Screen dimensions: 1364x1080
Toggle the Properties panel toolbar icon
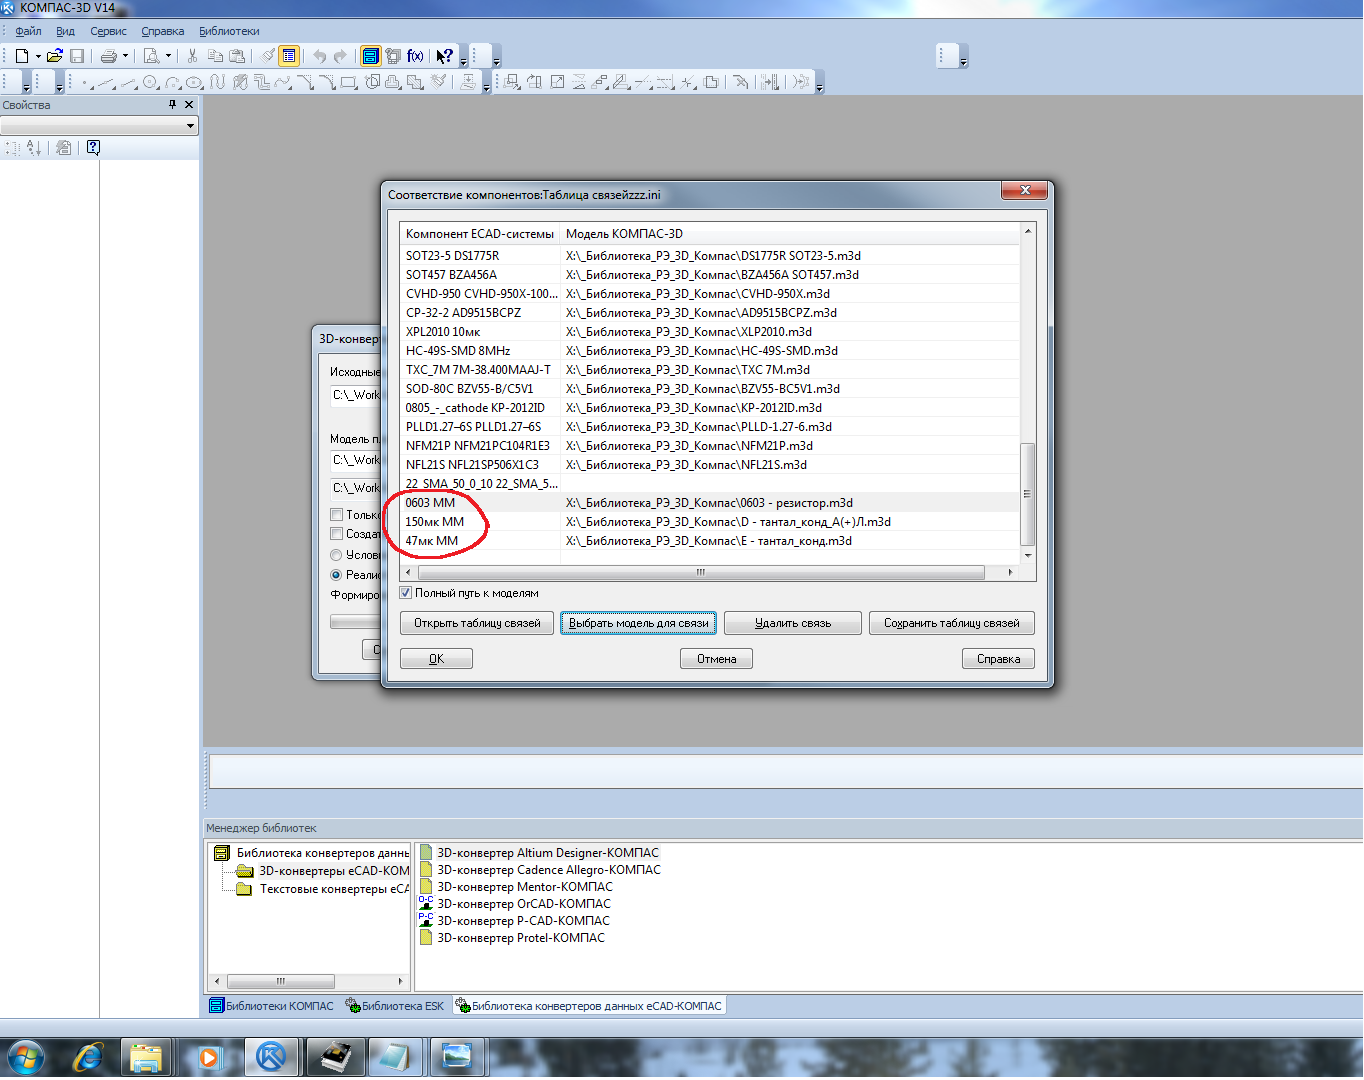point(289,56)
